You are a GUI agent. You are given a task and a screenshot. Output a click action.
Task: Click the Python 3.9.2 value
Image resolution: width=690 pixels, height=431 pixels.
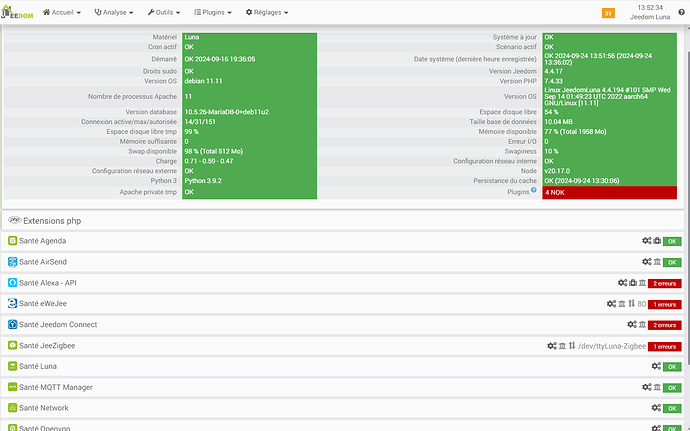tap(203, 181)
